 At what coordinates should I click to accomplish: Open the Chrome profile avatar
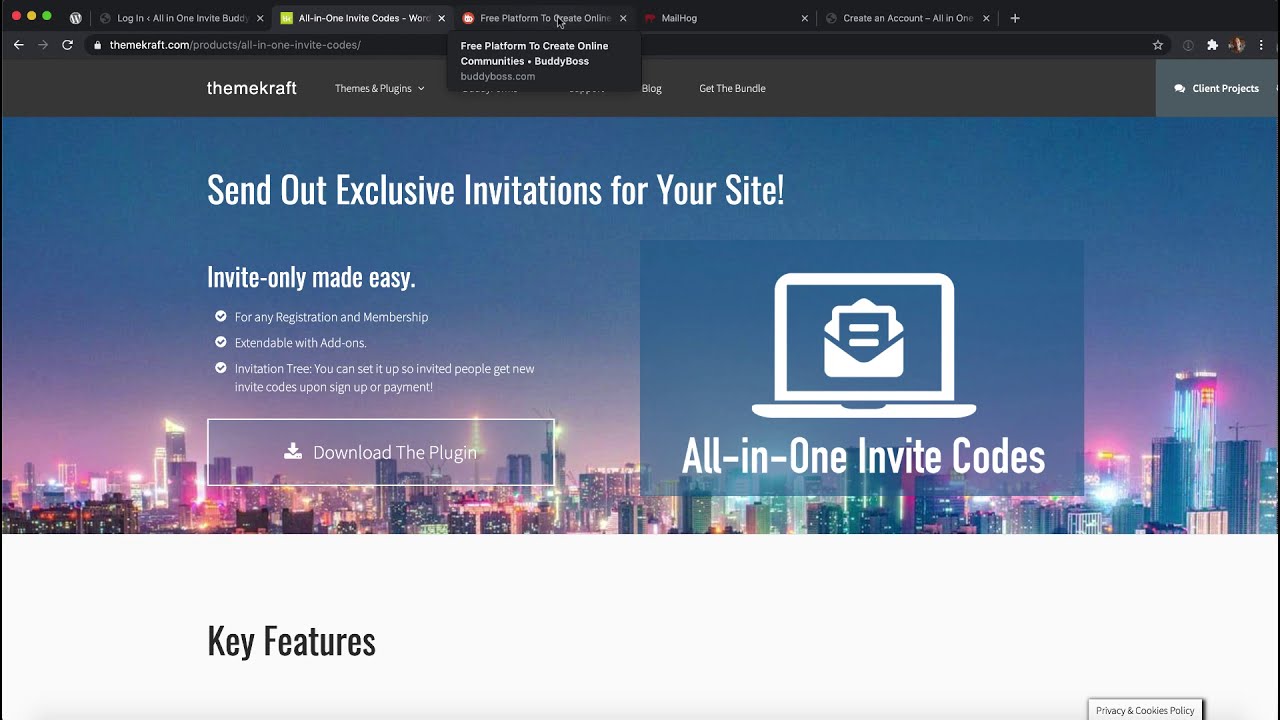pyautogui.click(x=1237, y=45)
